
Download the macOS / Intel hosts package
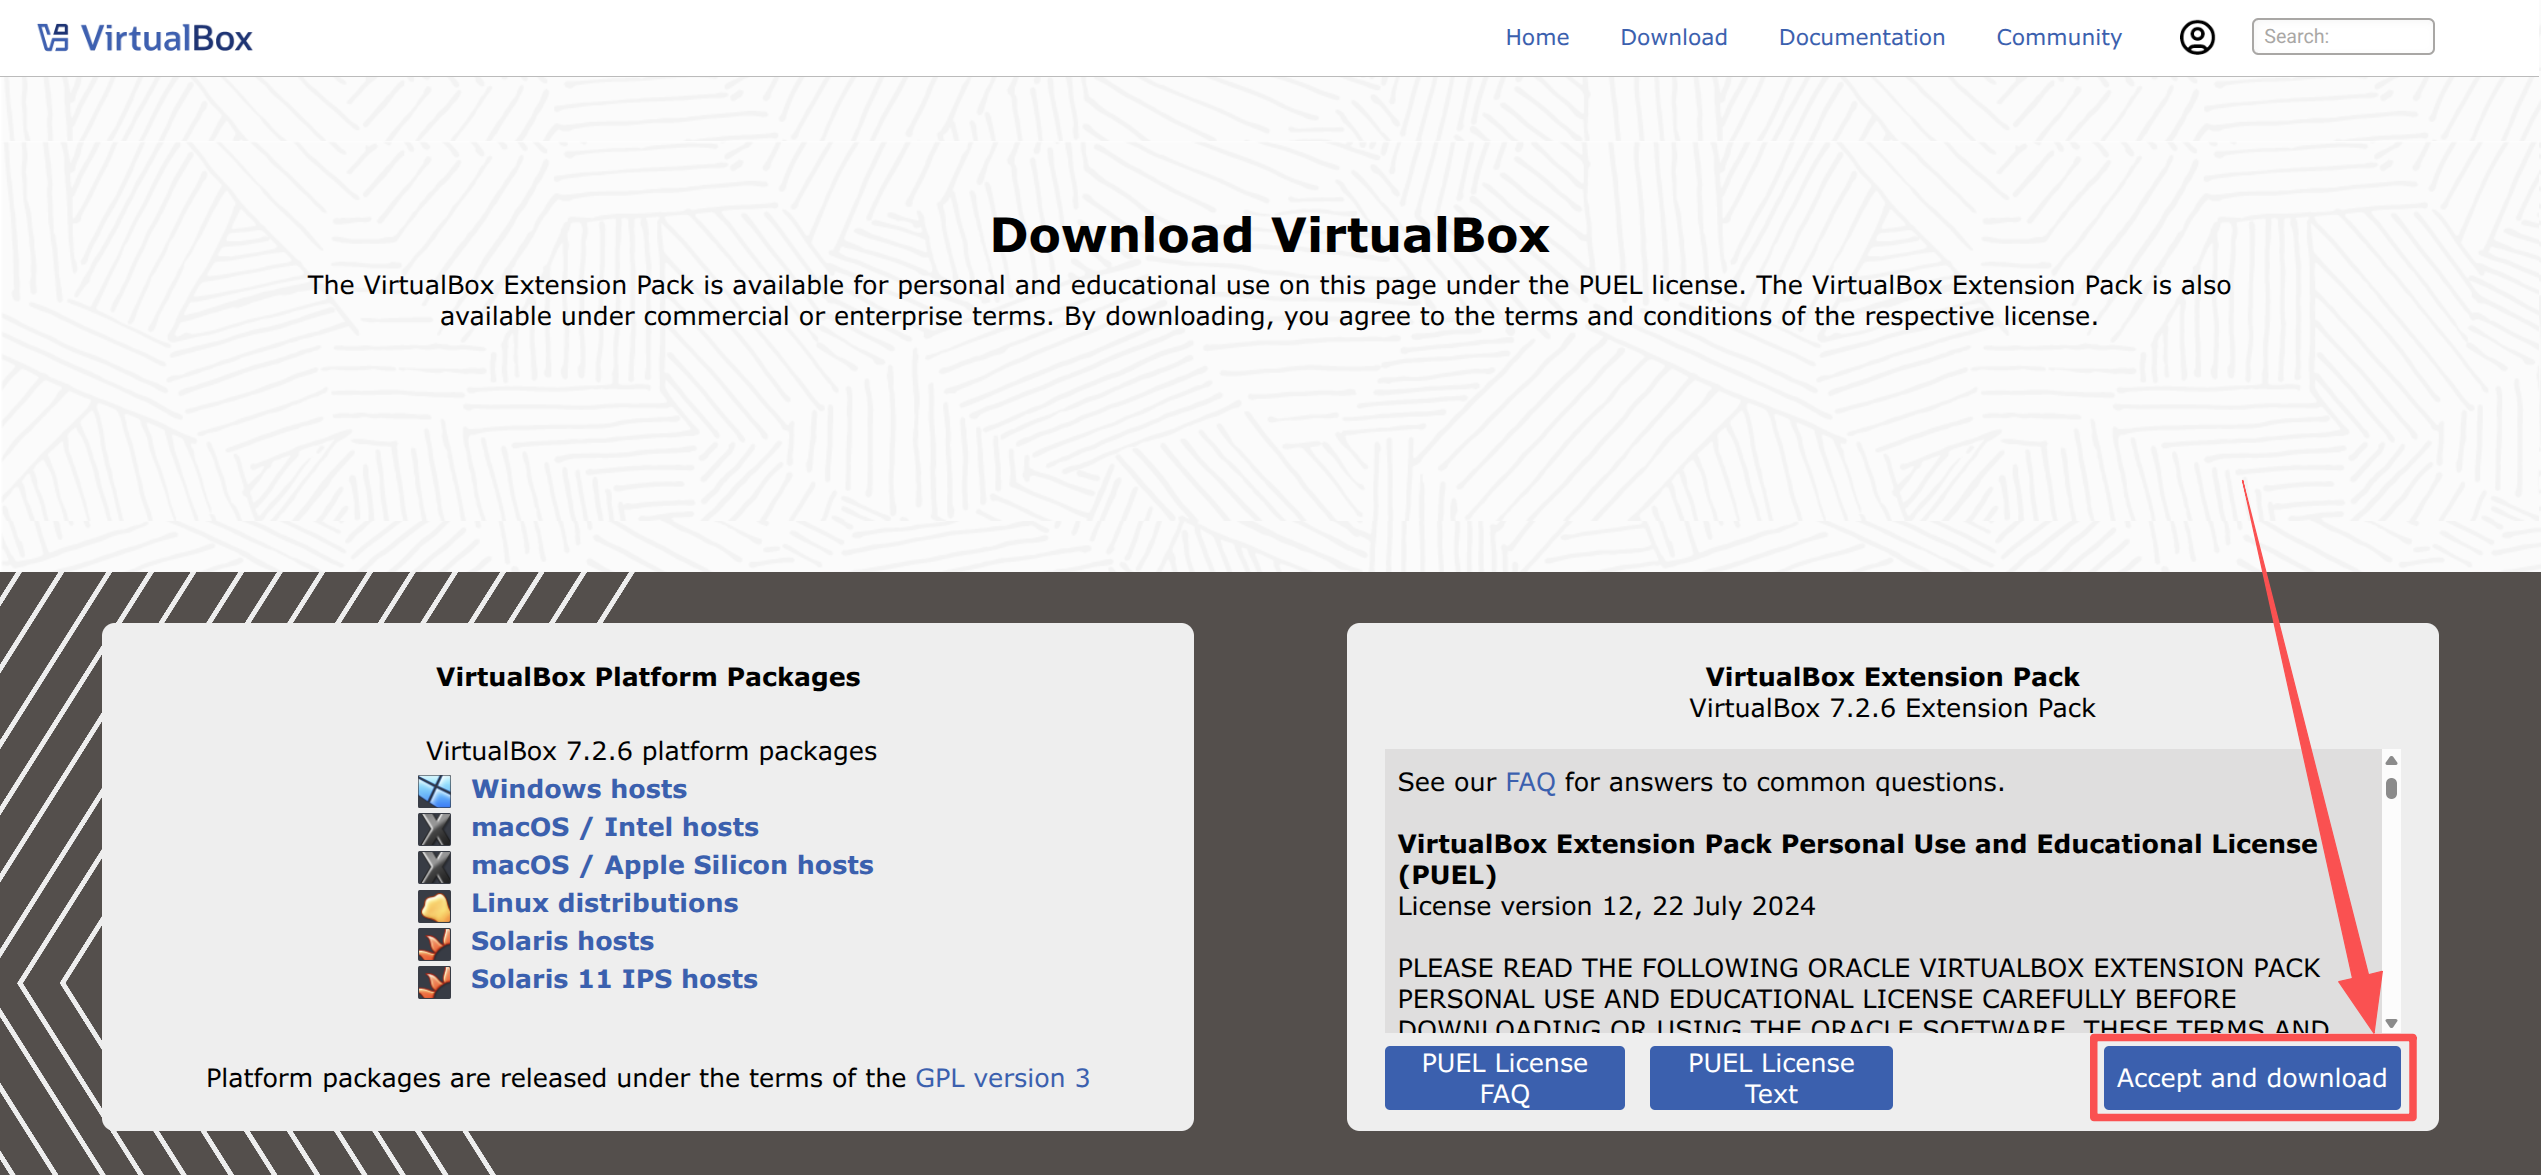[x=615, y=827]
